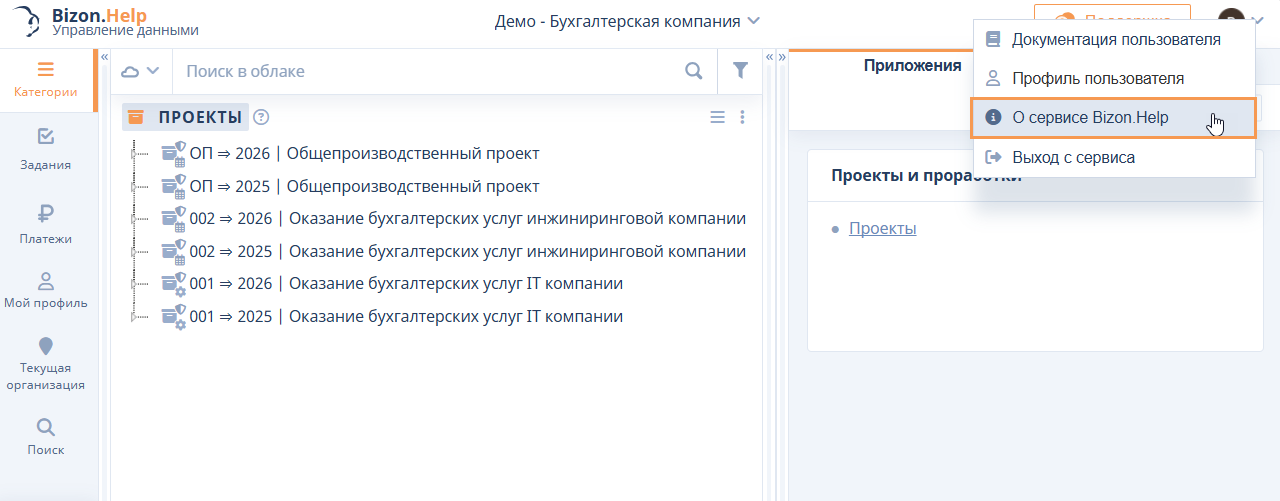Open the three-dot options menu for ПРОЕКТЫ
This screenshot has width=1280, height=501.
tap(742, 117)
